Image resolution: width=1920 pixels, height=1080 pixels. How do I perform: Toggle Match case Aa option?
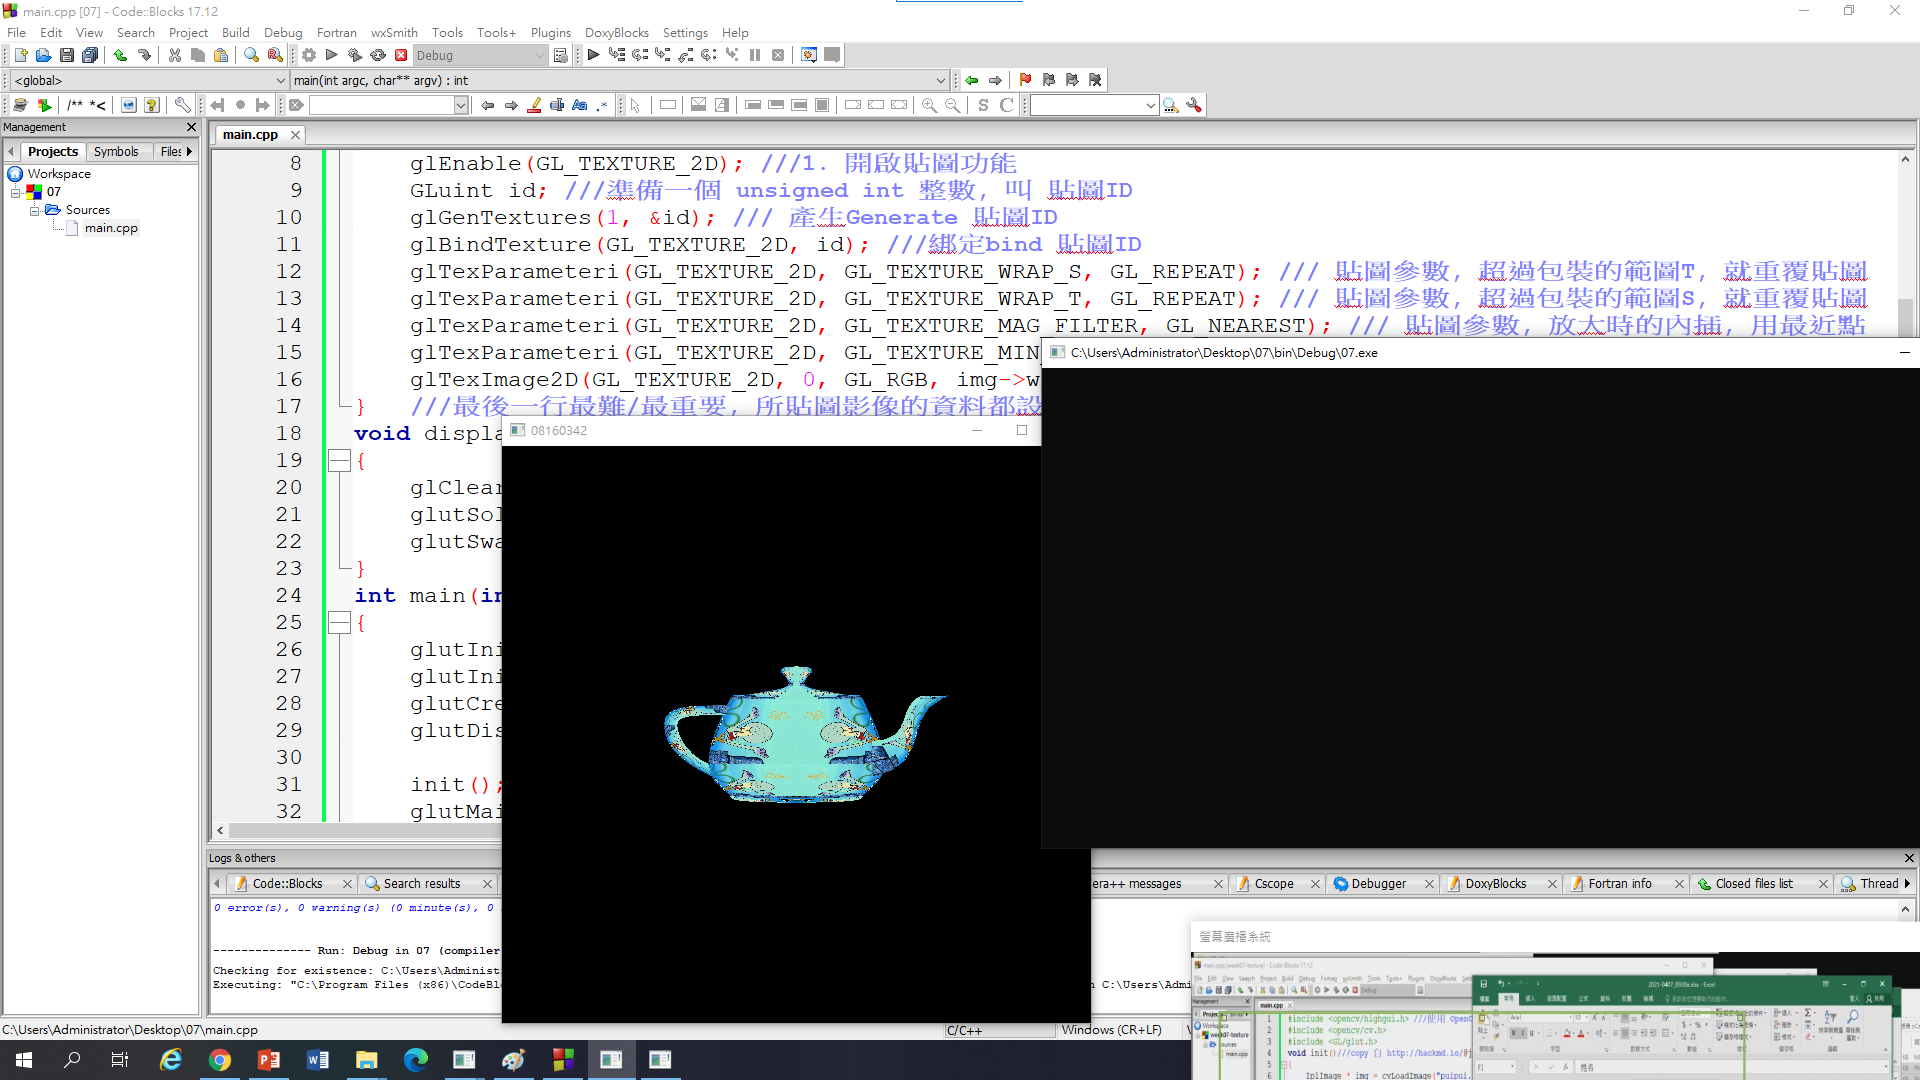tap(580, 105)
